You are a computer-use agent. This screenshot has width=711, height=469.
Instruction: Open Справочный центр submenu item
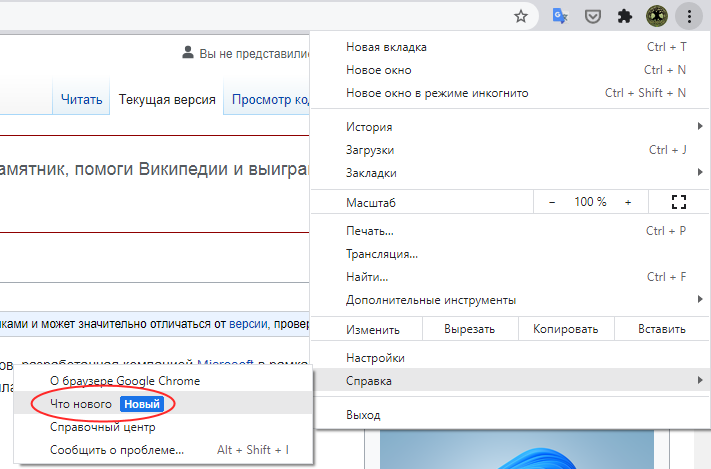(163, 427)
